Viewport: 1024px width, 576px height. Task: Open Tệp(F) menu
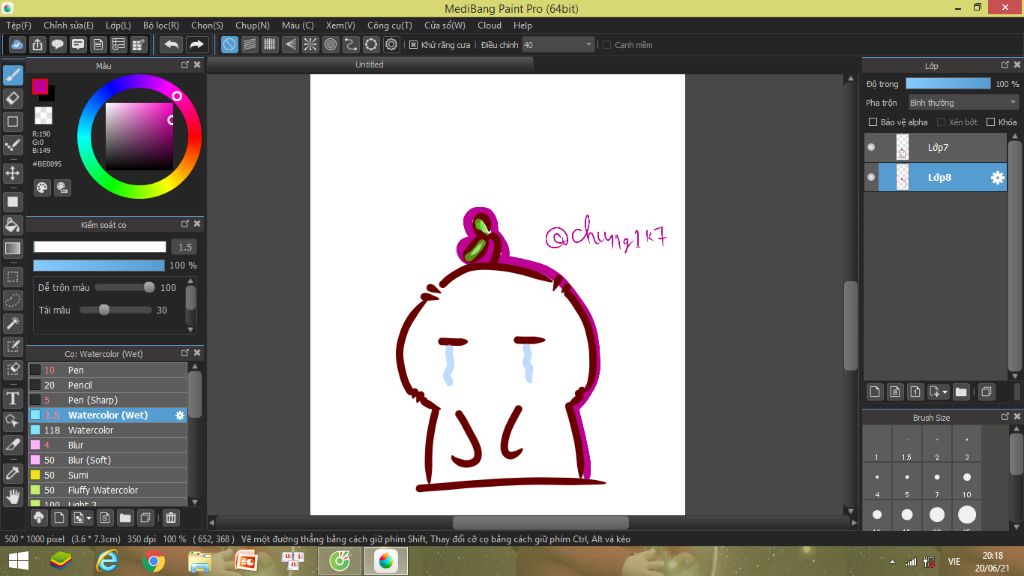pyautogui.click(x=19, y=25)
